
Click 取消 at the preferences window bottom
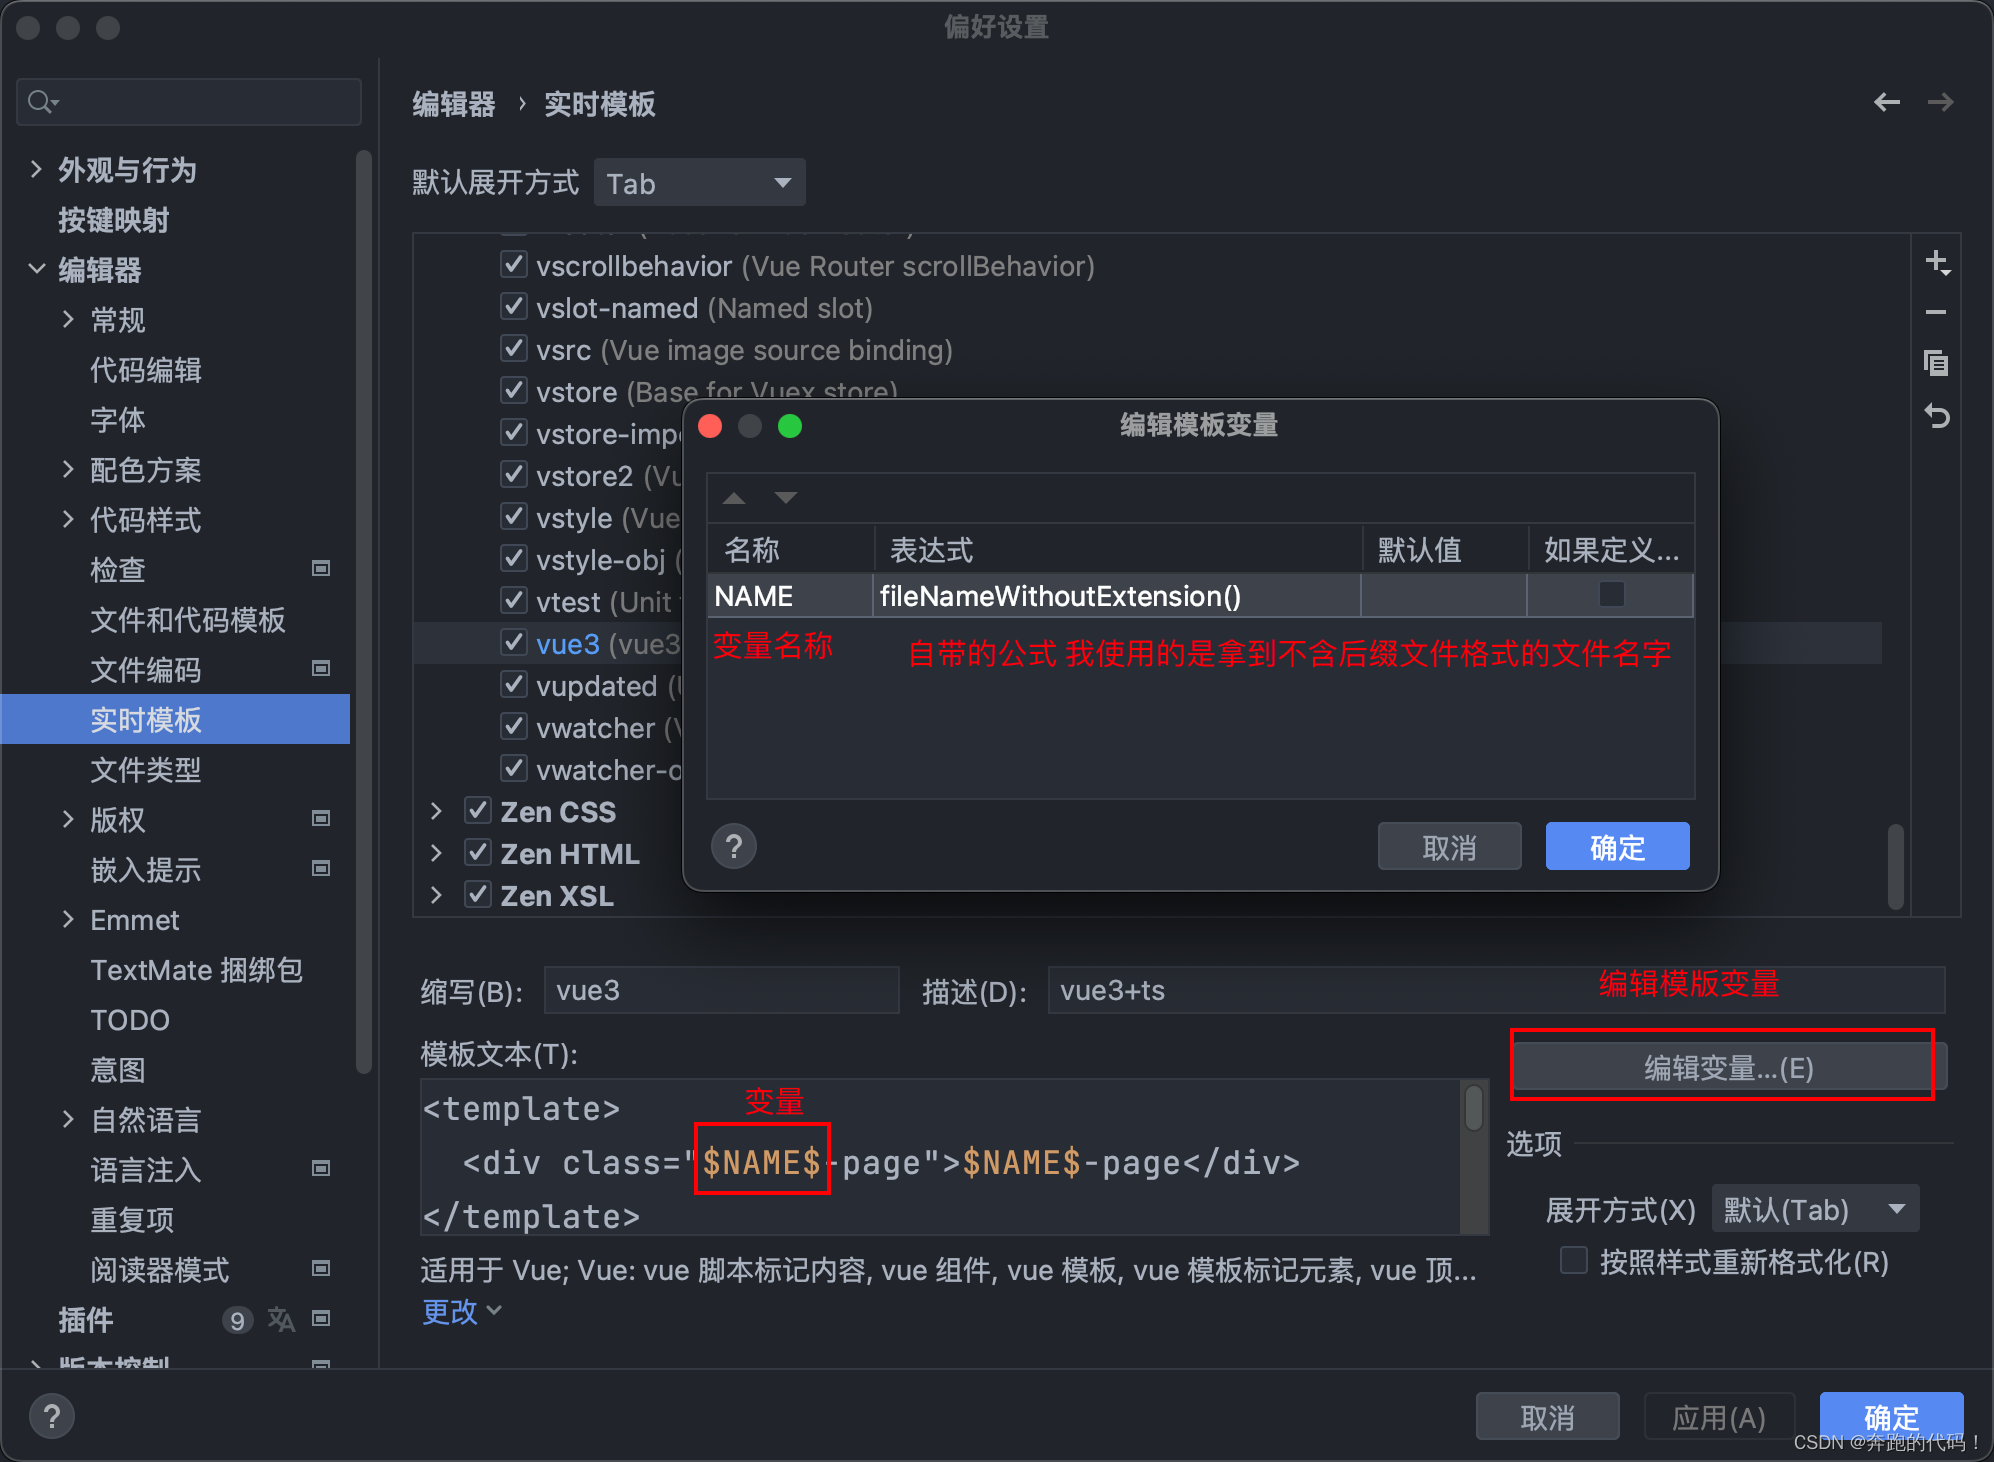(1547, 1416)
